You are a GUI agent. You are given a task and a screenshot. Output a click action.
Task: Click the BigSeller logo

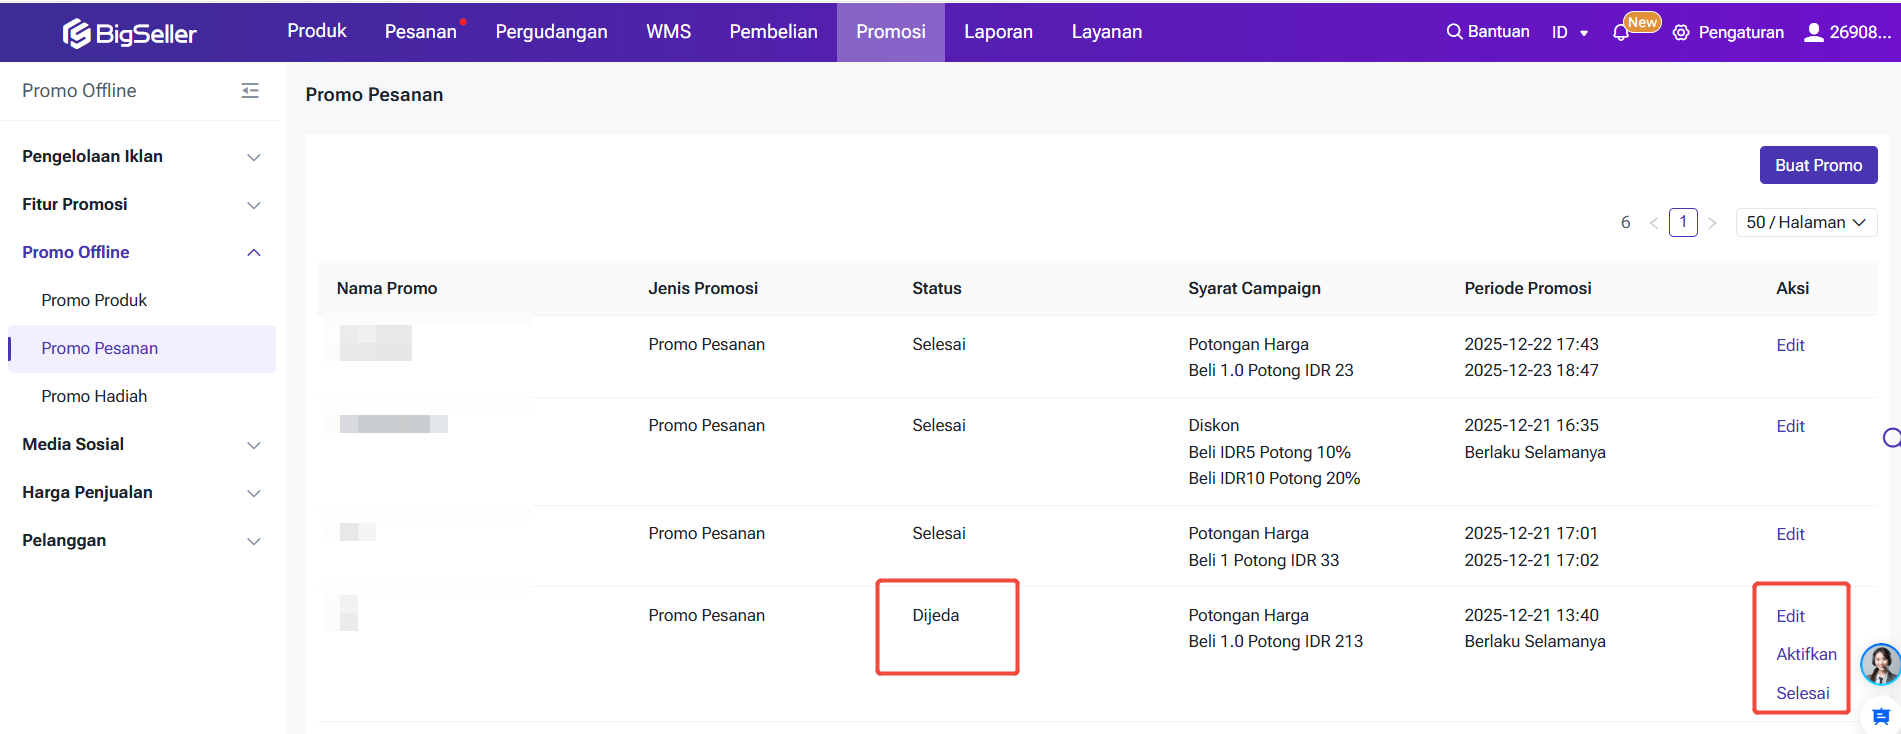click(129, 33)
